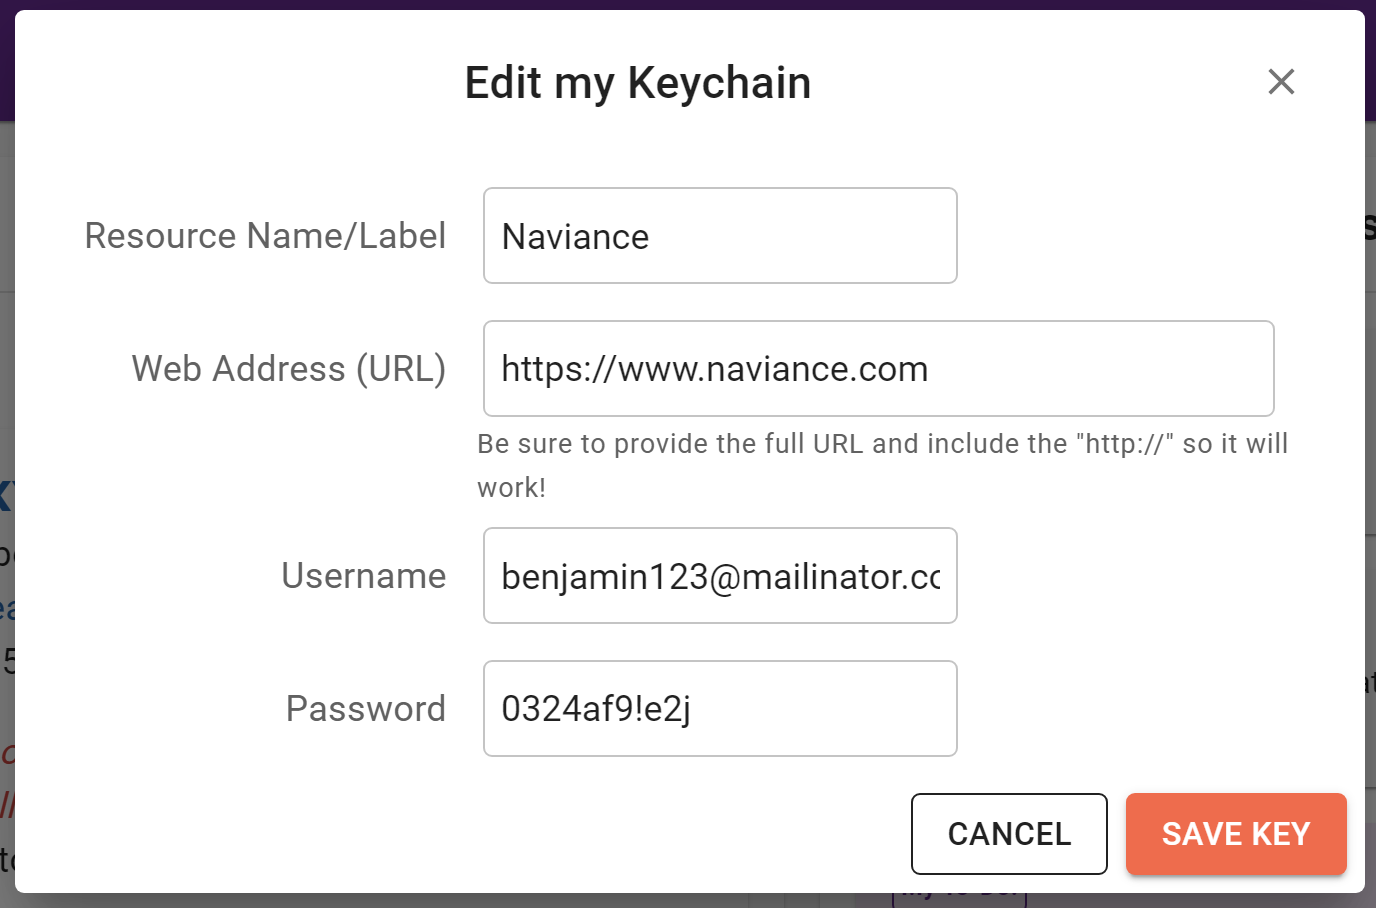Click the 'Web Address (URL)' label text
This screenshot has width=1376, height=908.
(x=288, y=369)
